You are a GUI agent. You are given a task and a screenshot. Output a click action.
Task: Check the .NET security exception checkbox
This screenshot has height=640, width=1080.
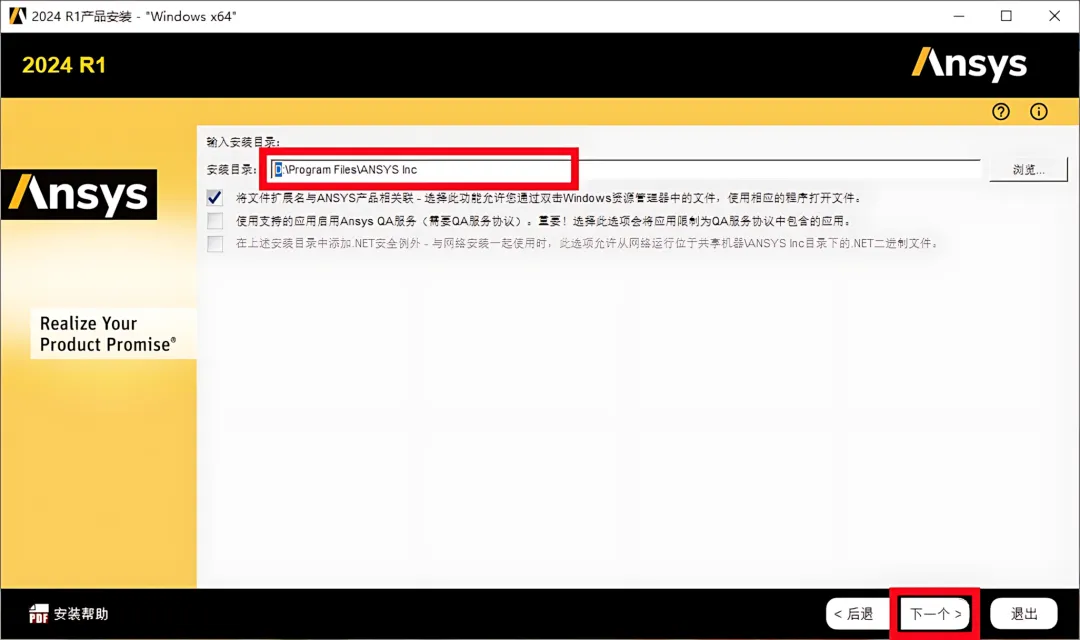(215, 243)
